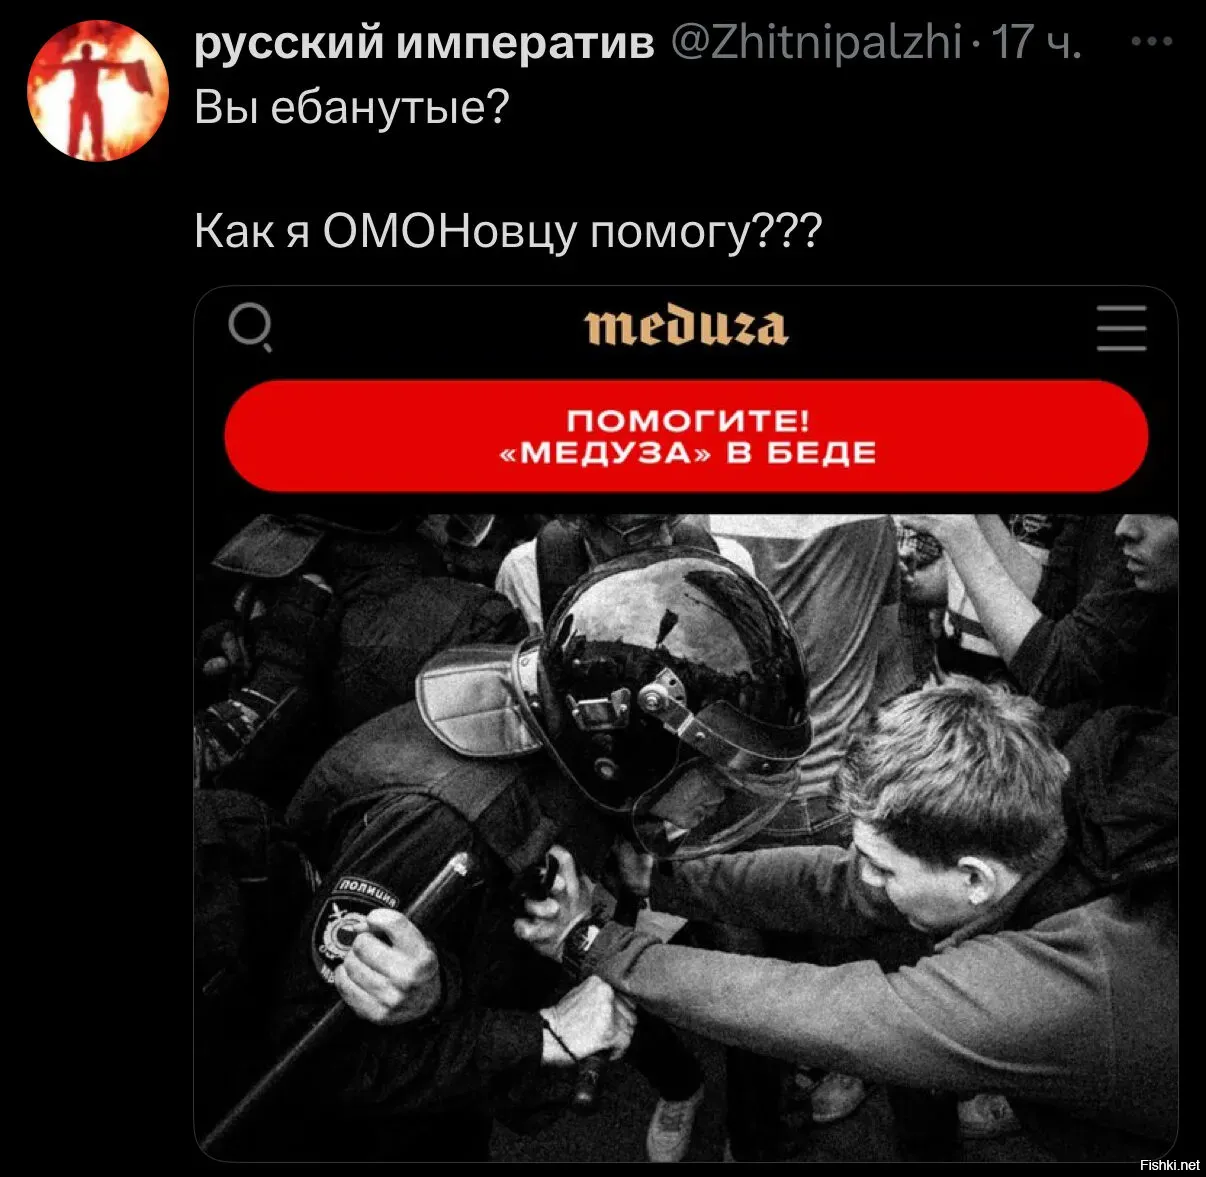Click the Fishki.net watermark
1206x1177 pixels.
click(1169, 1164)
